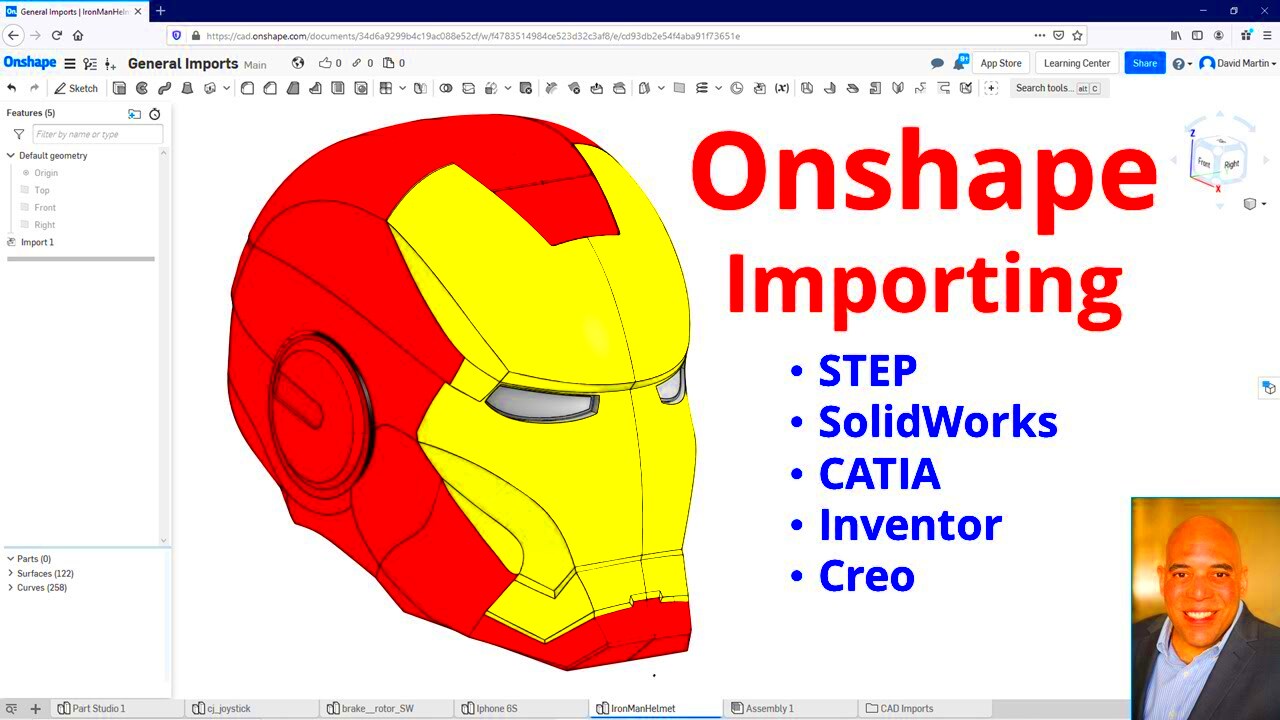Expand the Curves (258) list

[x=10, y=587]
